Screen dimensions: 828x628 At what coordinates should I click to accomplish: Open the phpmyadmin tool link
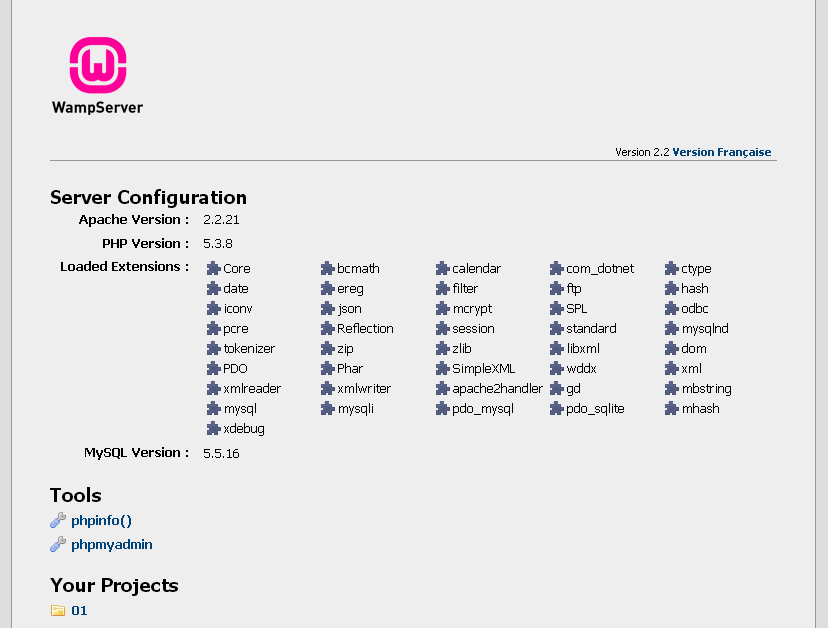tap(112, 545)
